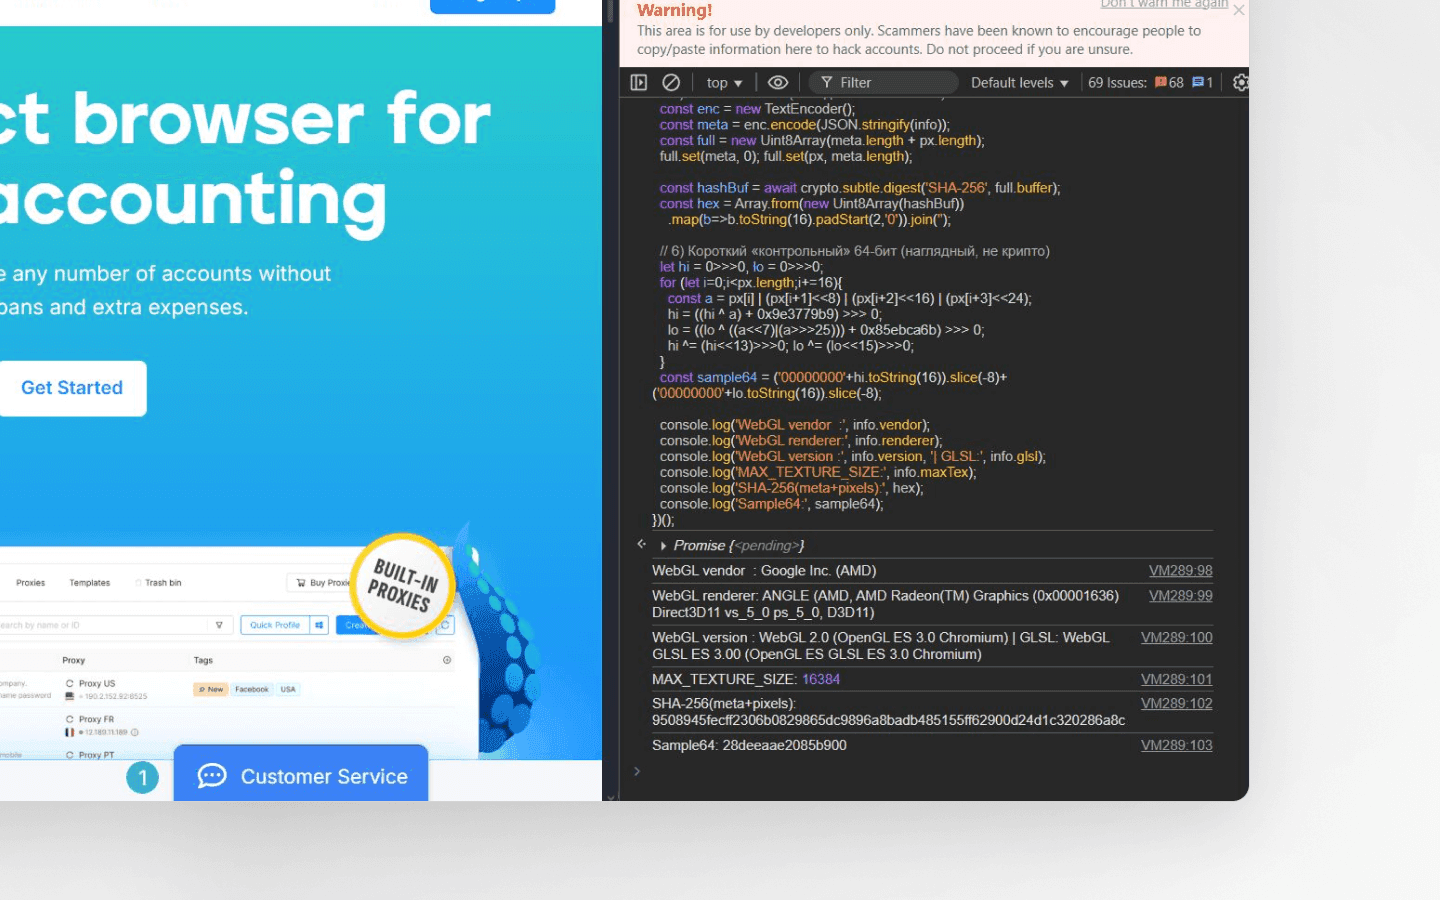Viewport: 1440px width, 900px height.
Task: Click the Proxy column header
Action: click(x=73, y=661)
